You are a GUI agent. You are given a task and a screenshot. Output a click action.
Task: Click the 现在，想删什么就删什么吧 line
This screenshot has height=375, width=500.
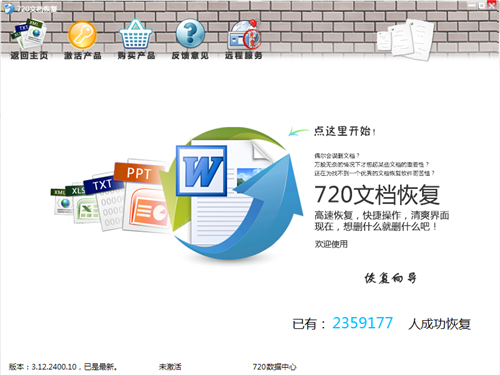click(376, 227)
